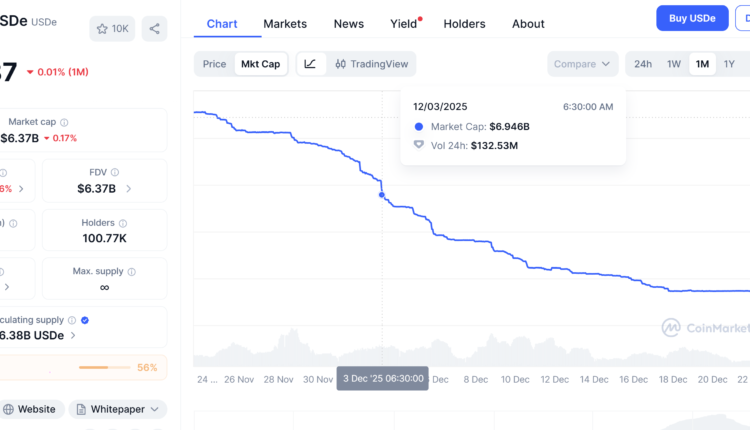
Task: Click the Max. supply info icon
Action: tap(132, 271)
